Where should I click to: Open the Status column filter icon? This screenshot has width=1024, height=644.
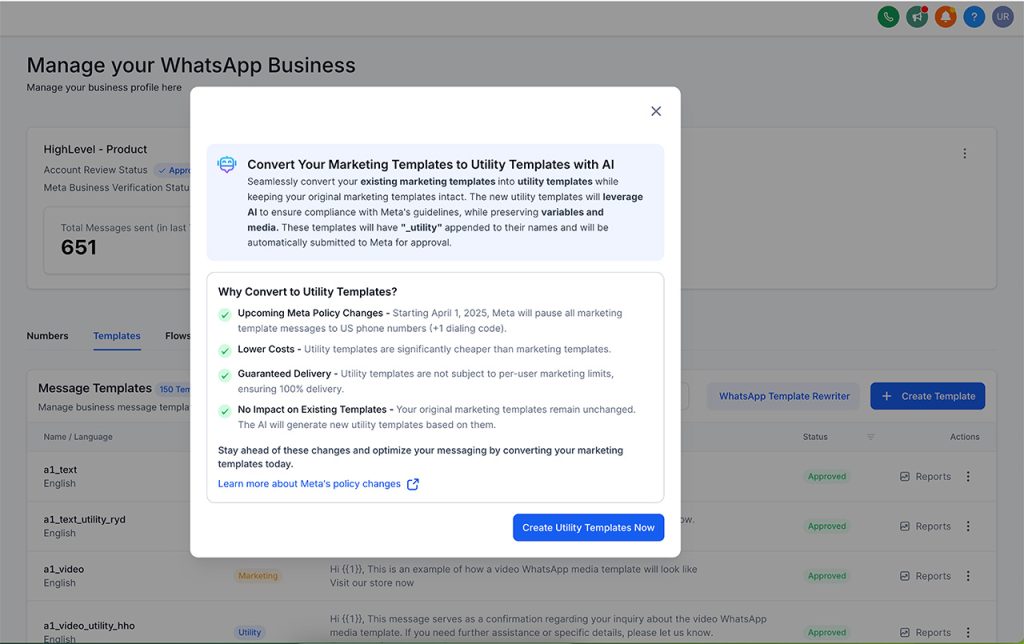(870, 436)
